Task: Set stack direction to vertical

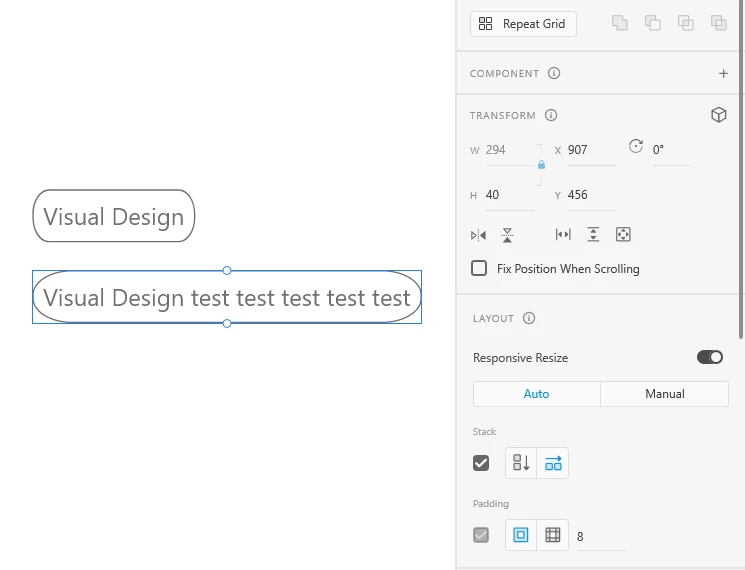Action: coord(521,463)
